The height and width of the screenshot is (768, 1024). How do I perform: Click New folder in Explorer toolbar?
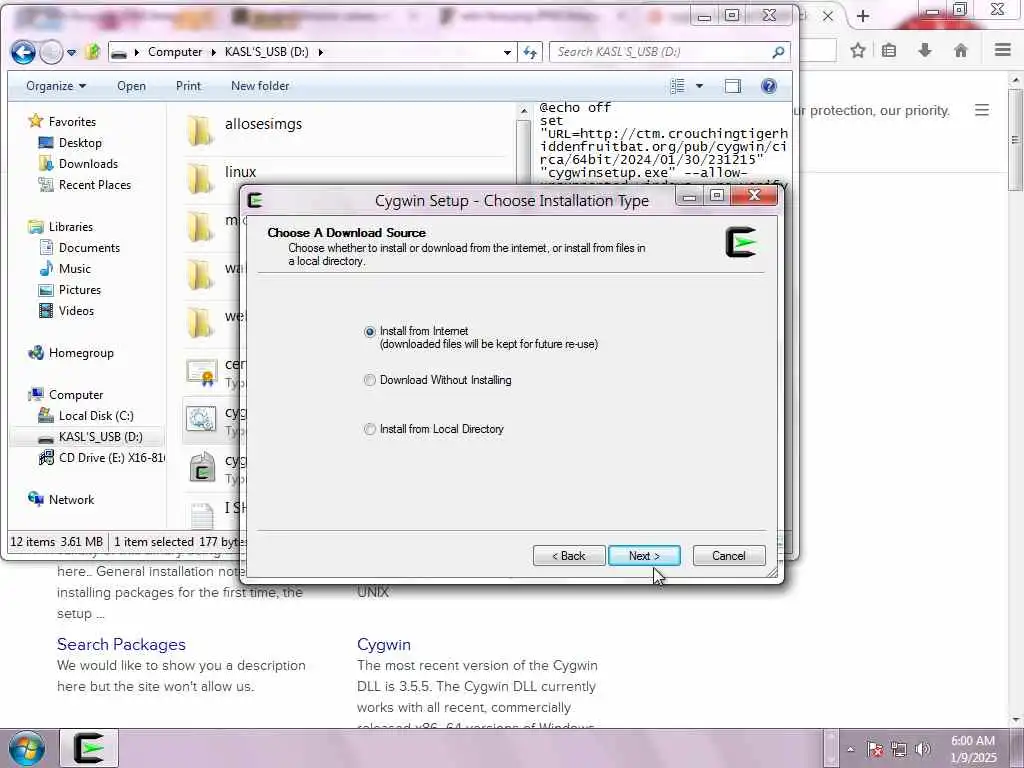[260, 86]
